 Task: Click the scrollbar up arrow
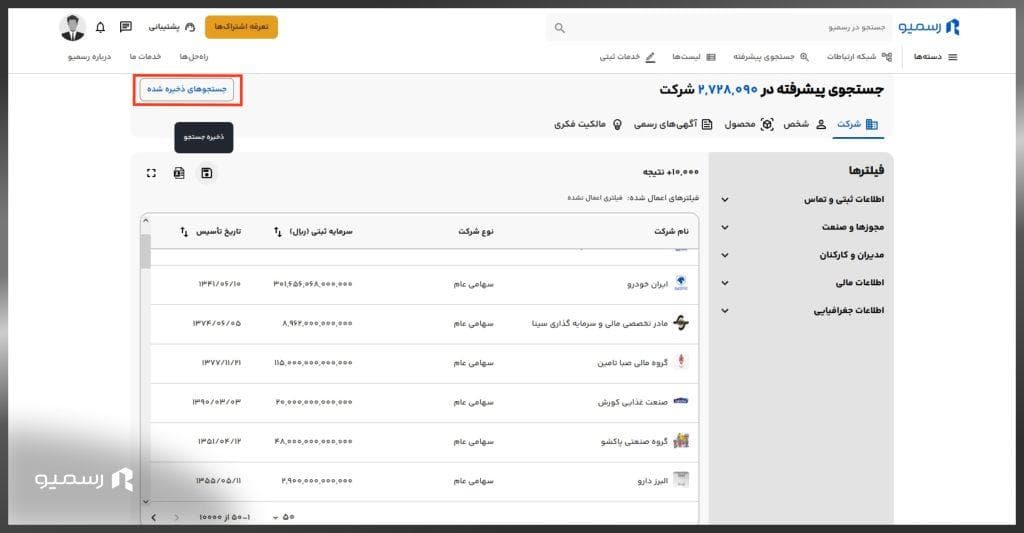146,221
